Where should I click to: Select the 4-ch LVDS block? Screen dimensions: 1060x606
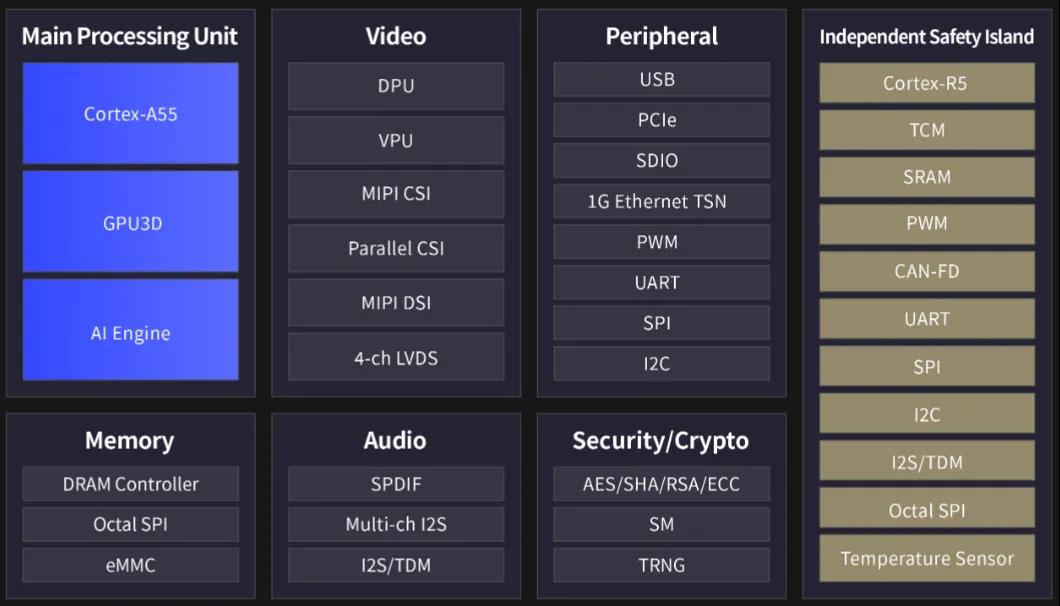point(396,357)
